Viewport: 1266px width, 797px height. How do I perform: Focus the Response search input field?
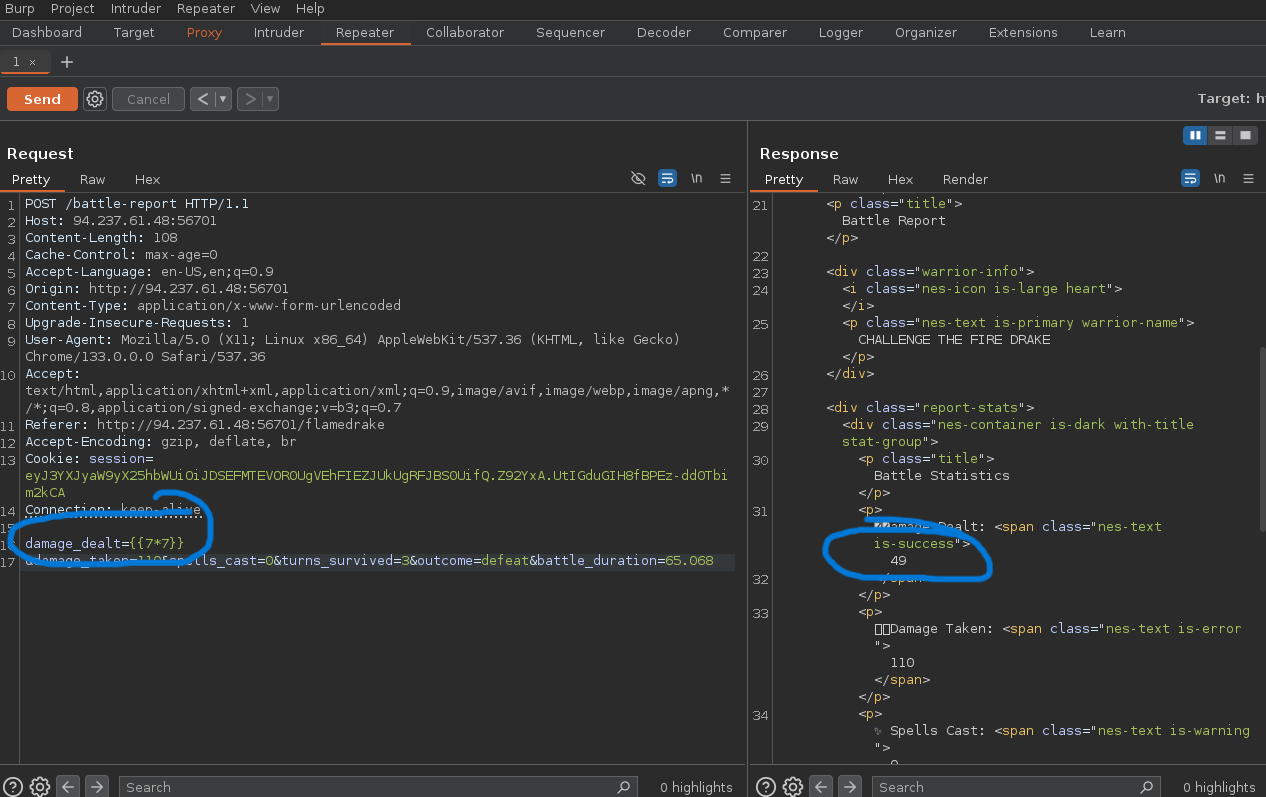click(x=1016, y=787)
